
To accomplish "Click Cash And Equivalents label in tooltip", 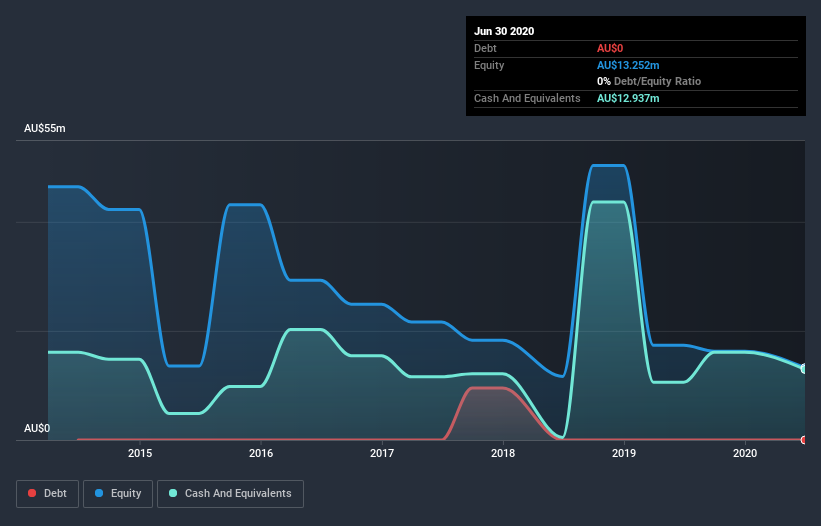I will tap(527, 98).
